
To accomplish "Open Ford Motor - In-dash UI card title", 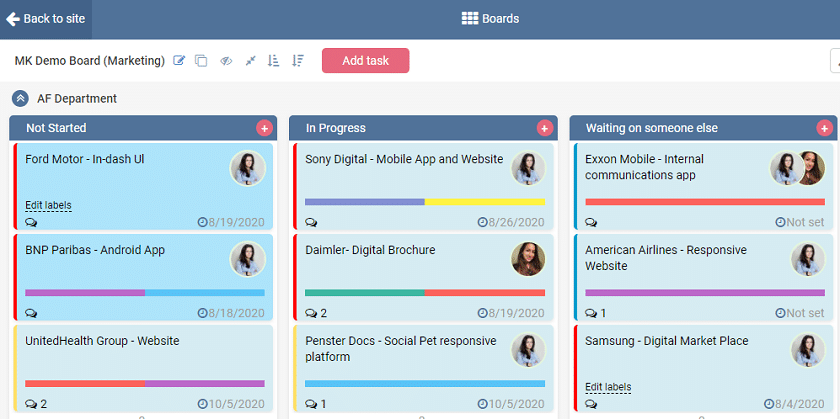I will pyautogui.click(x=85, y=159).
